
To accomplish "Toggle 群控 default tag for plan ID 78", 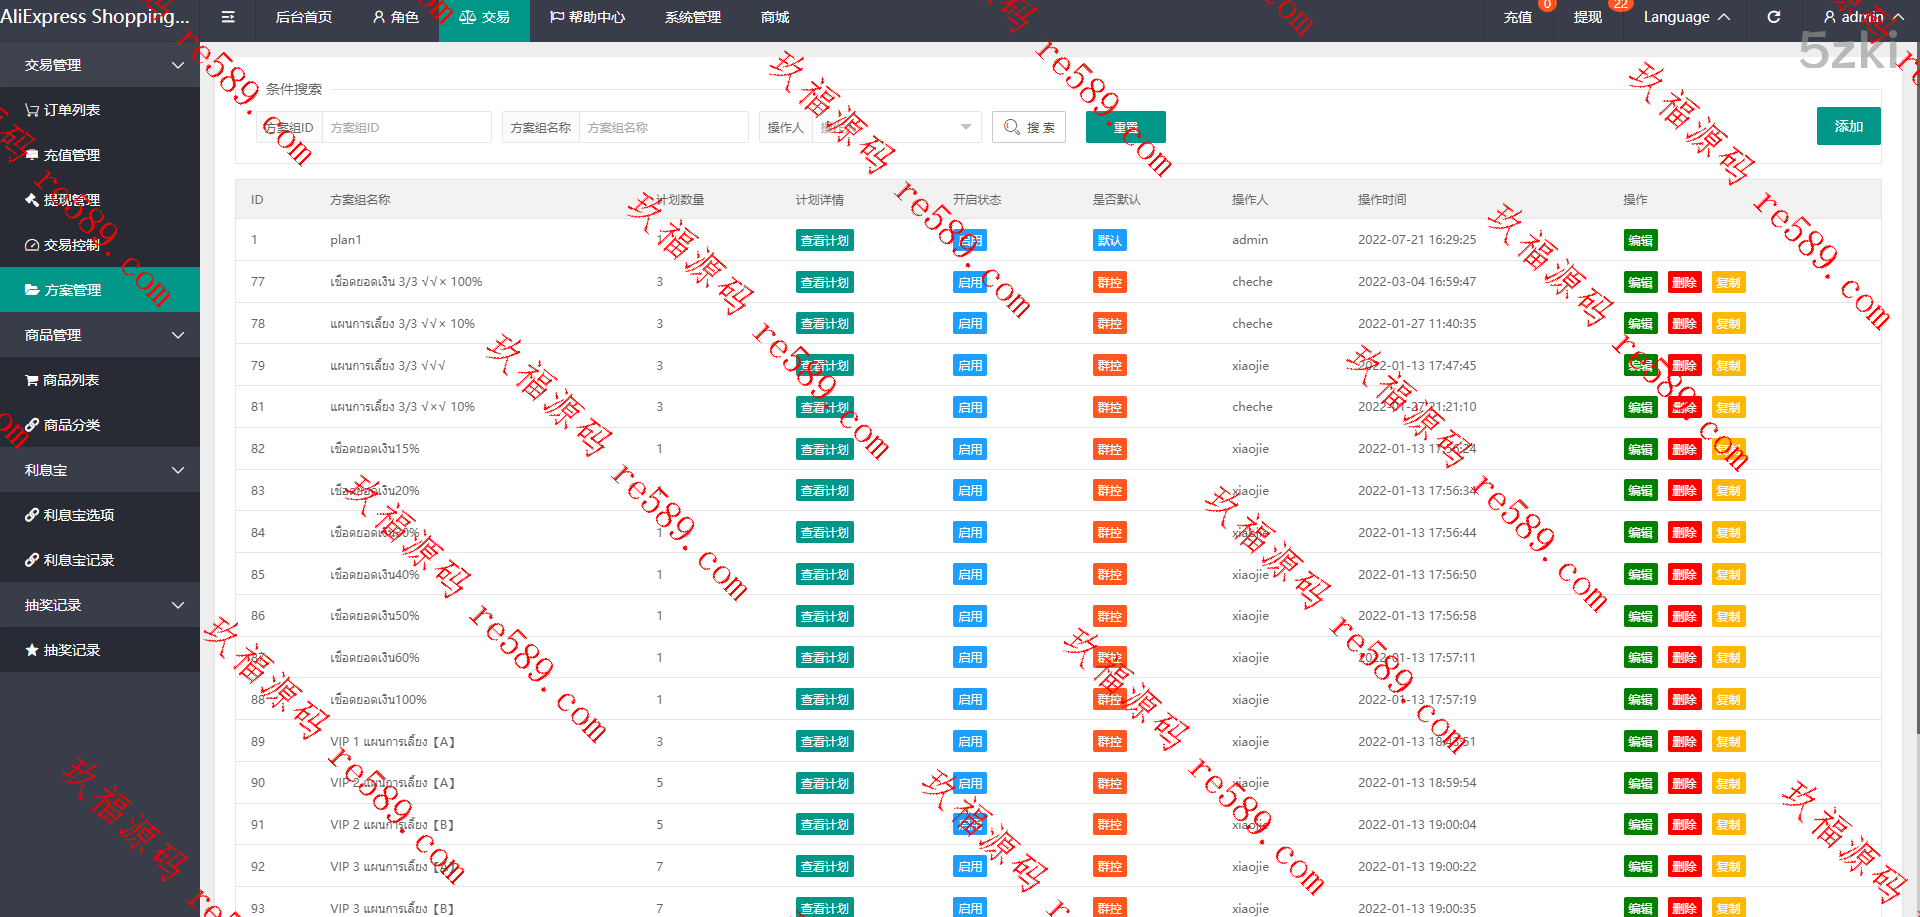I will coord(1109,324).
